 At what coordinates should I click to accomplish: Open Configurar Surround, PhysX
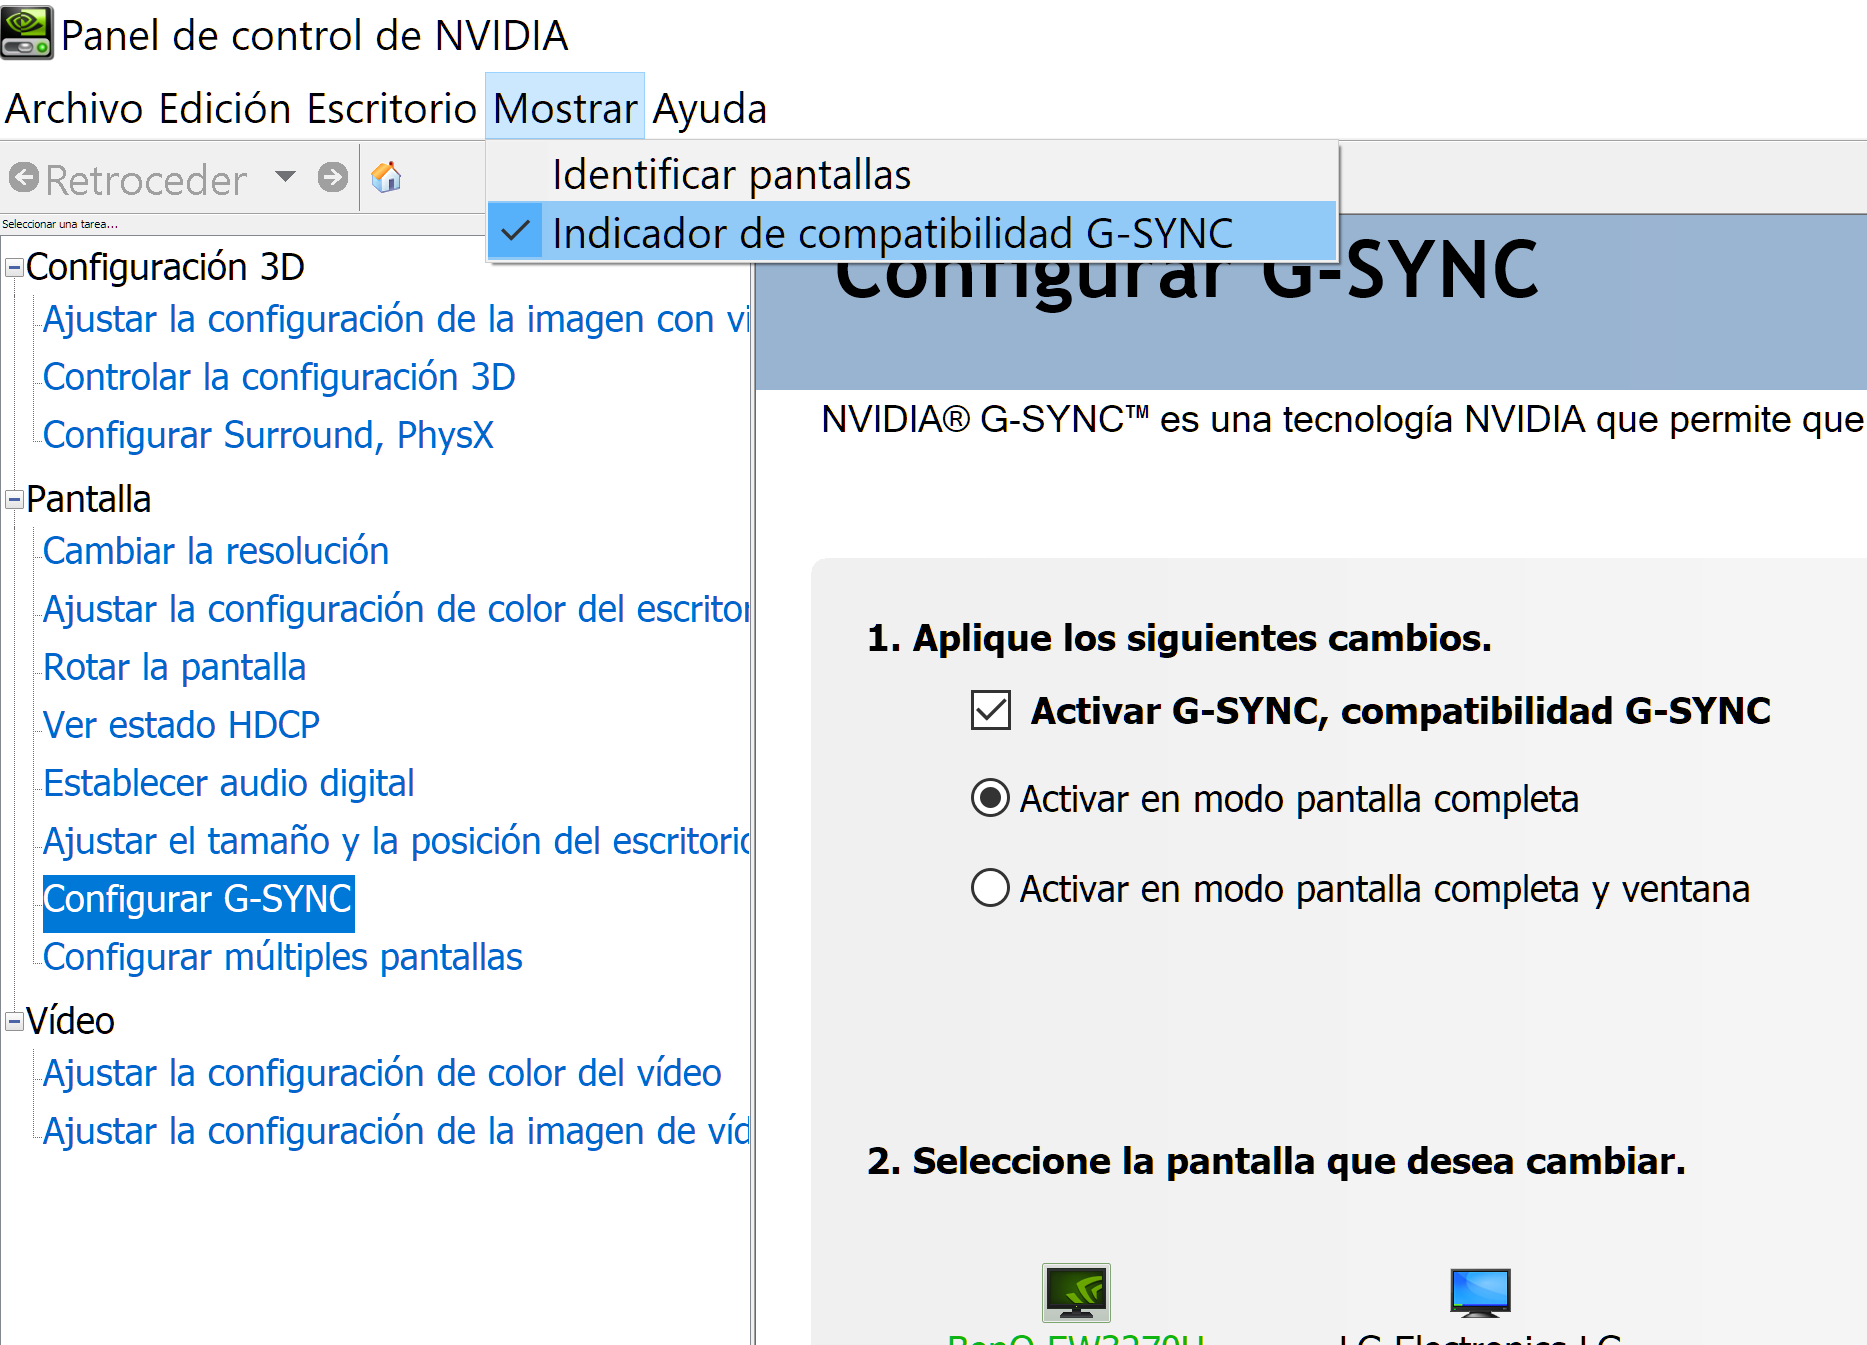coord(268,435)
